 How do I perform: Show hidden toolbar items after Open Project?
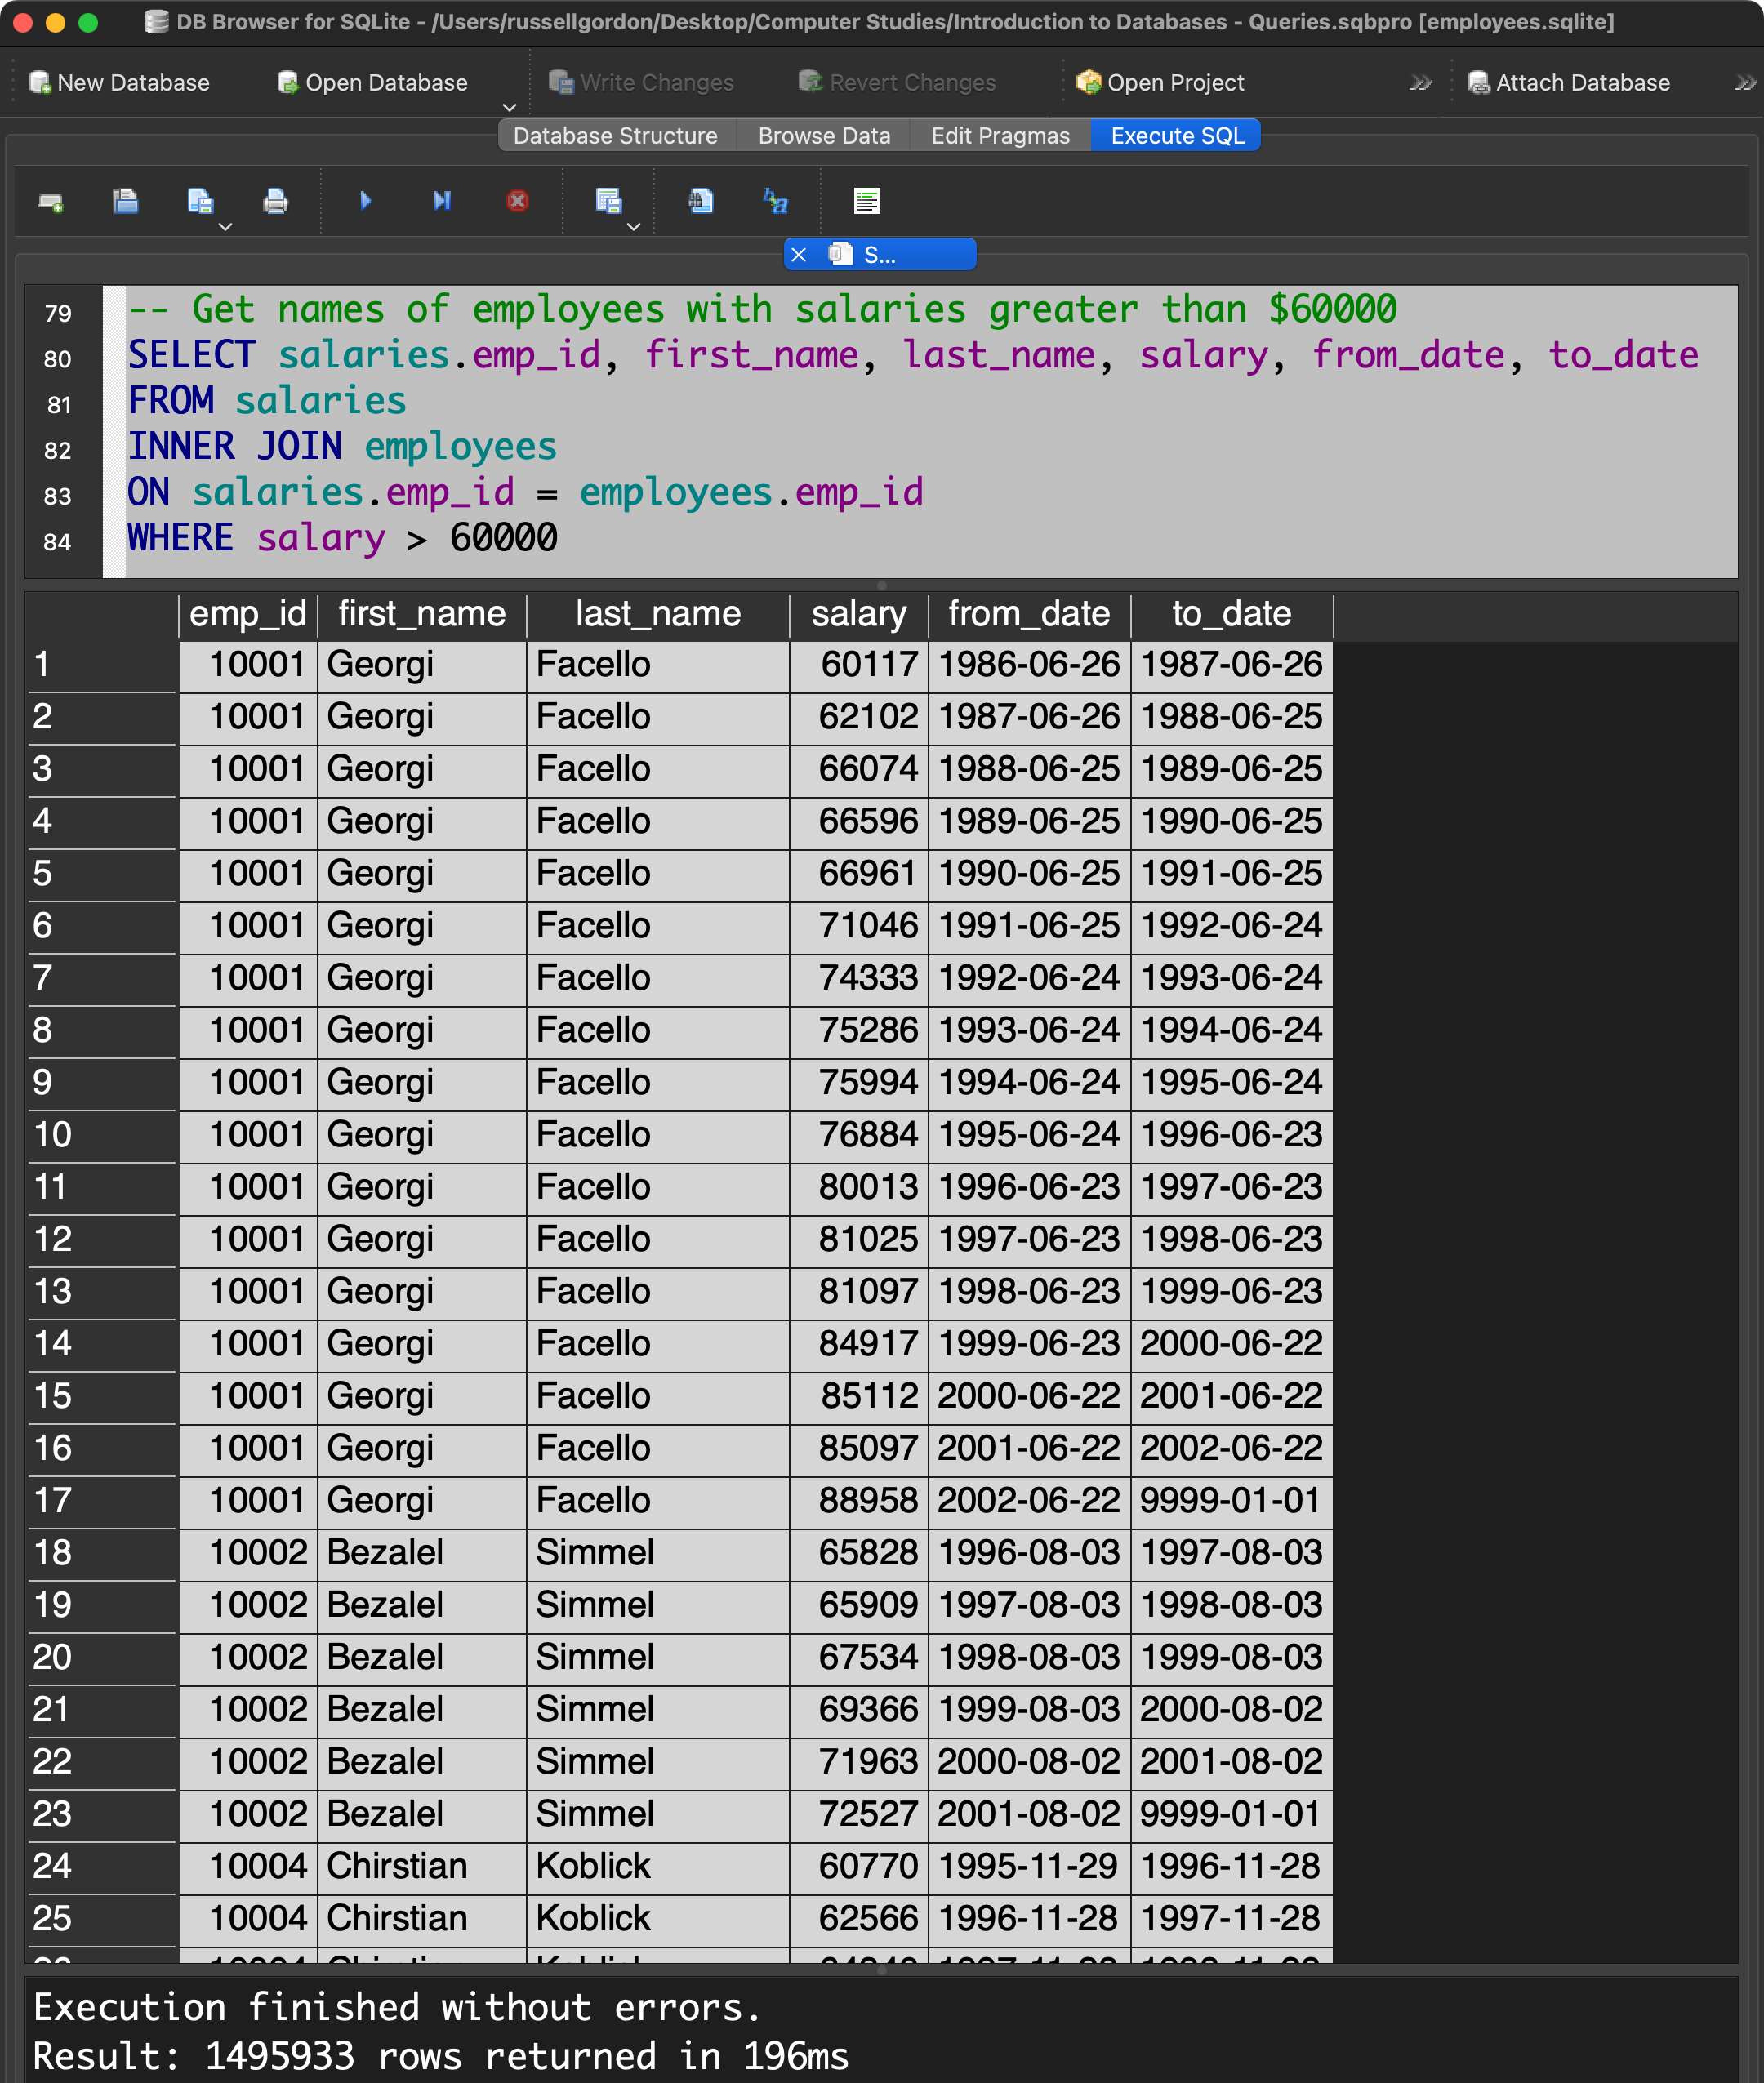1419,83
